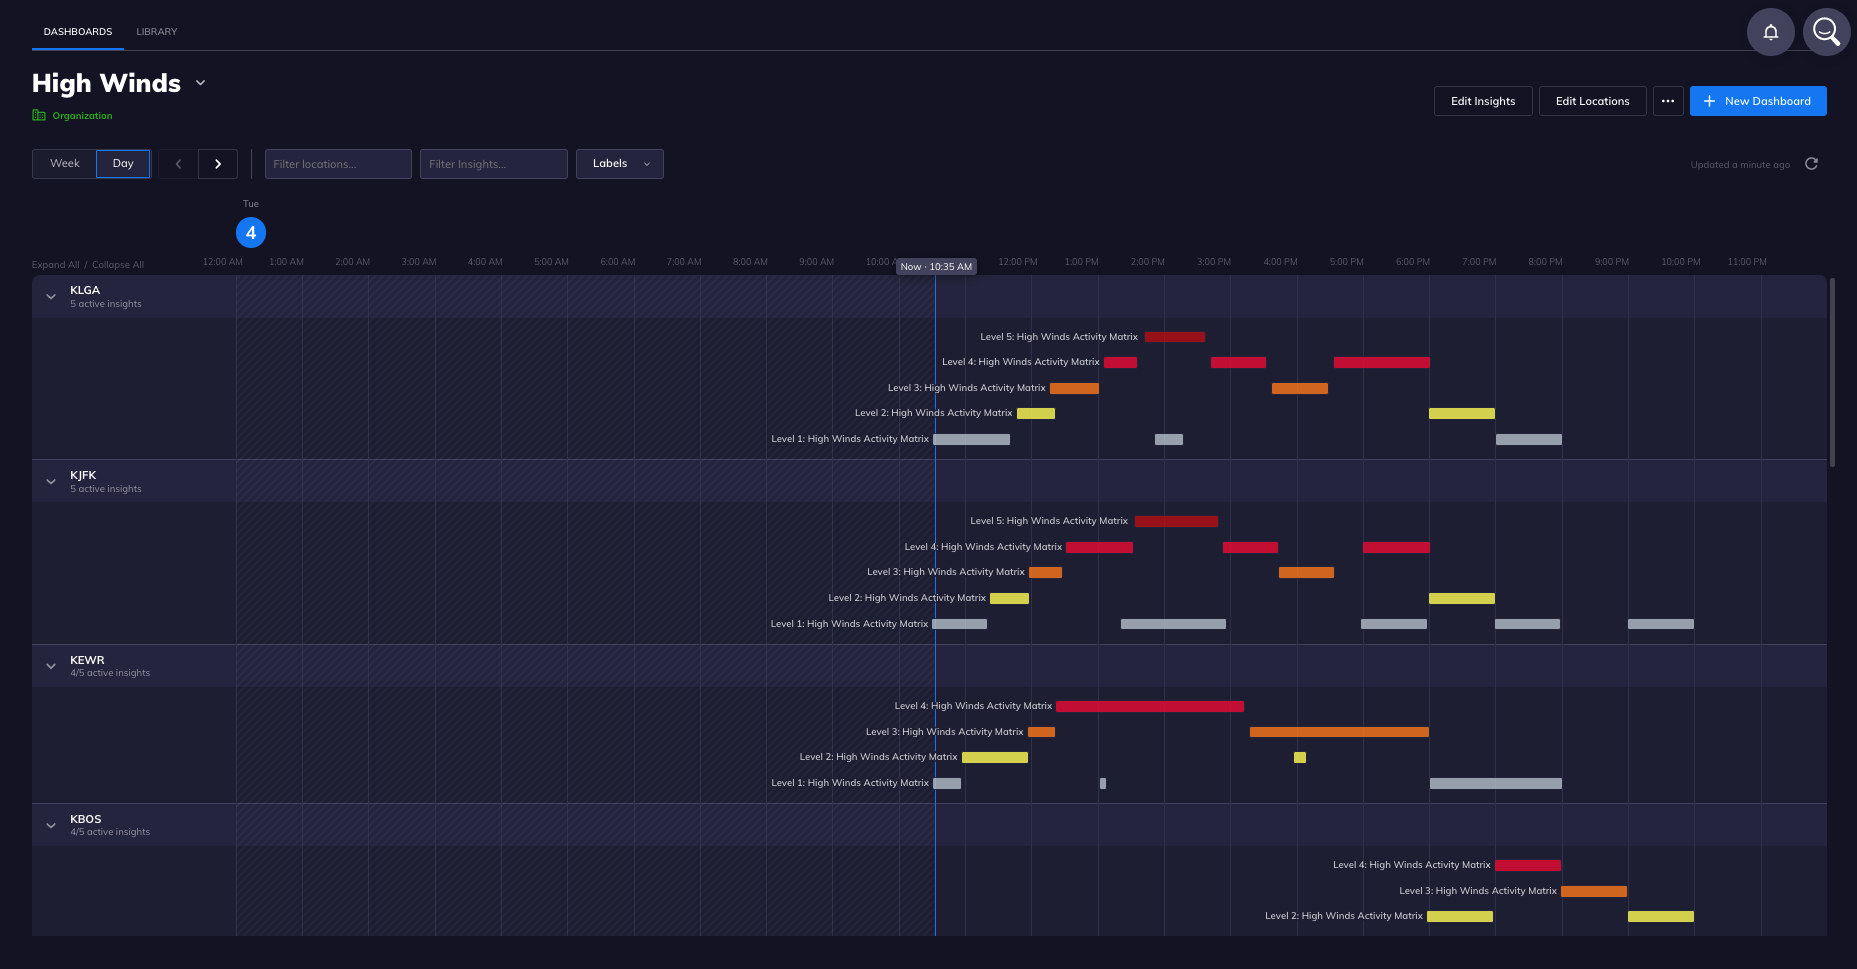Go to the previous day with the arrow
Viewport: 1857px width, 969px height.
[x=177, y=163]
